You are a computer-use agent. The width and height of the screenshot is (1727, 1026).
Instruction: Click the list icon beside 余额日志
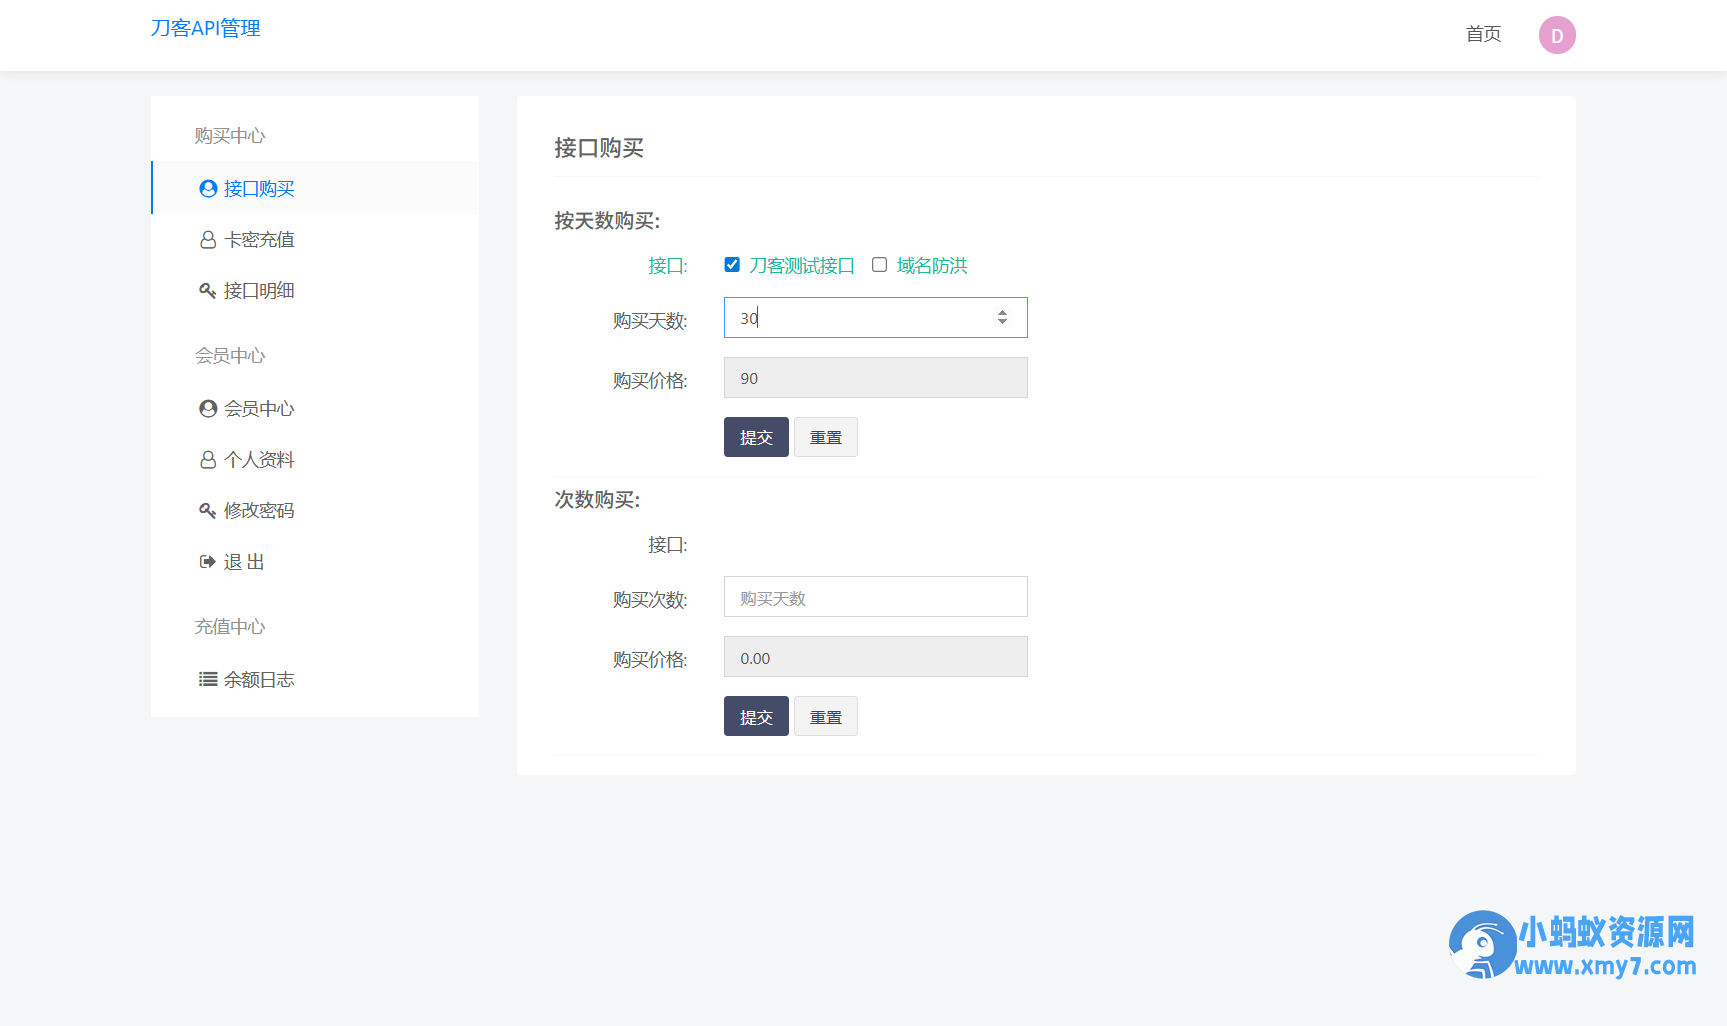coord(208,680)
